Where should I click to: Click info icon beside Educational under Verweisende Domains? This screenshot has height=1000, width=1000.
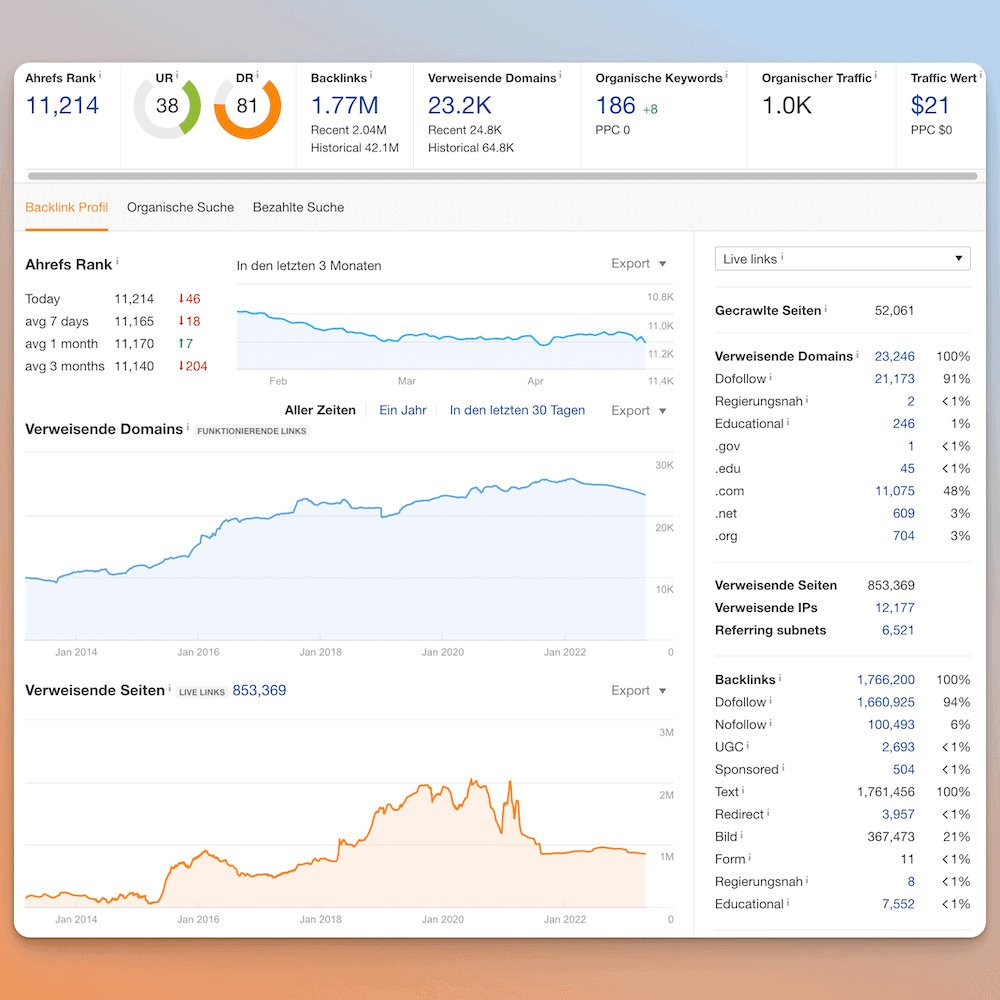[788, 421]
